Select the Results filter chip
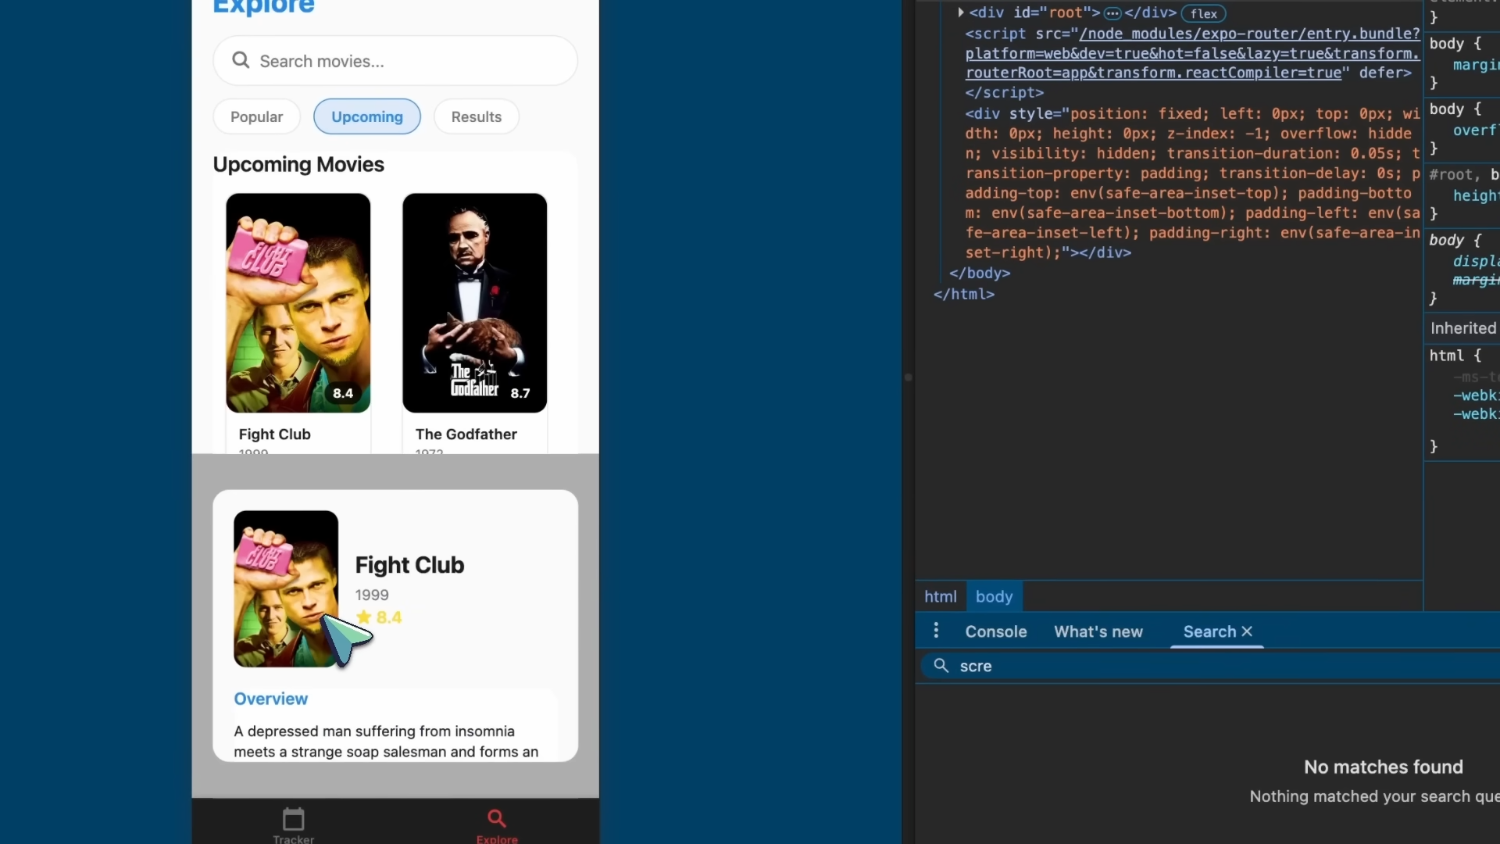The height and width of the screenshot is (844, 1500). (476, 117)
